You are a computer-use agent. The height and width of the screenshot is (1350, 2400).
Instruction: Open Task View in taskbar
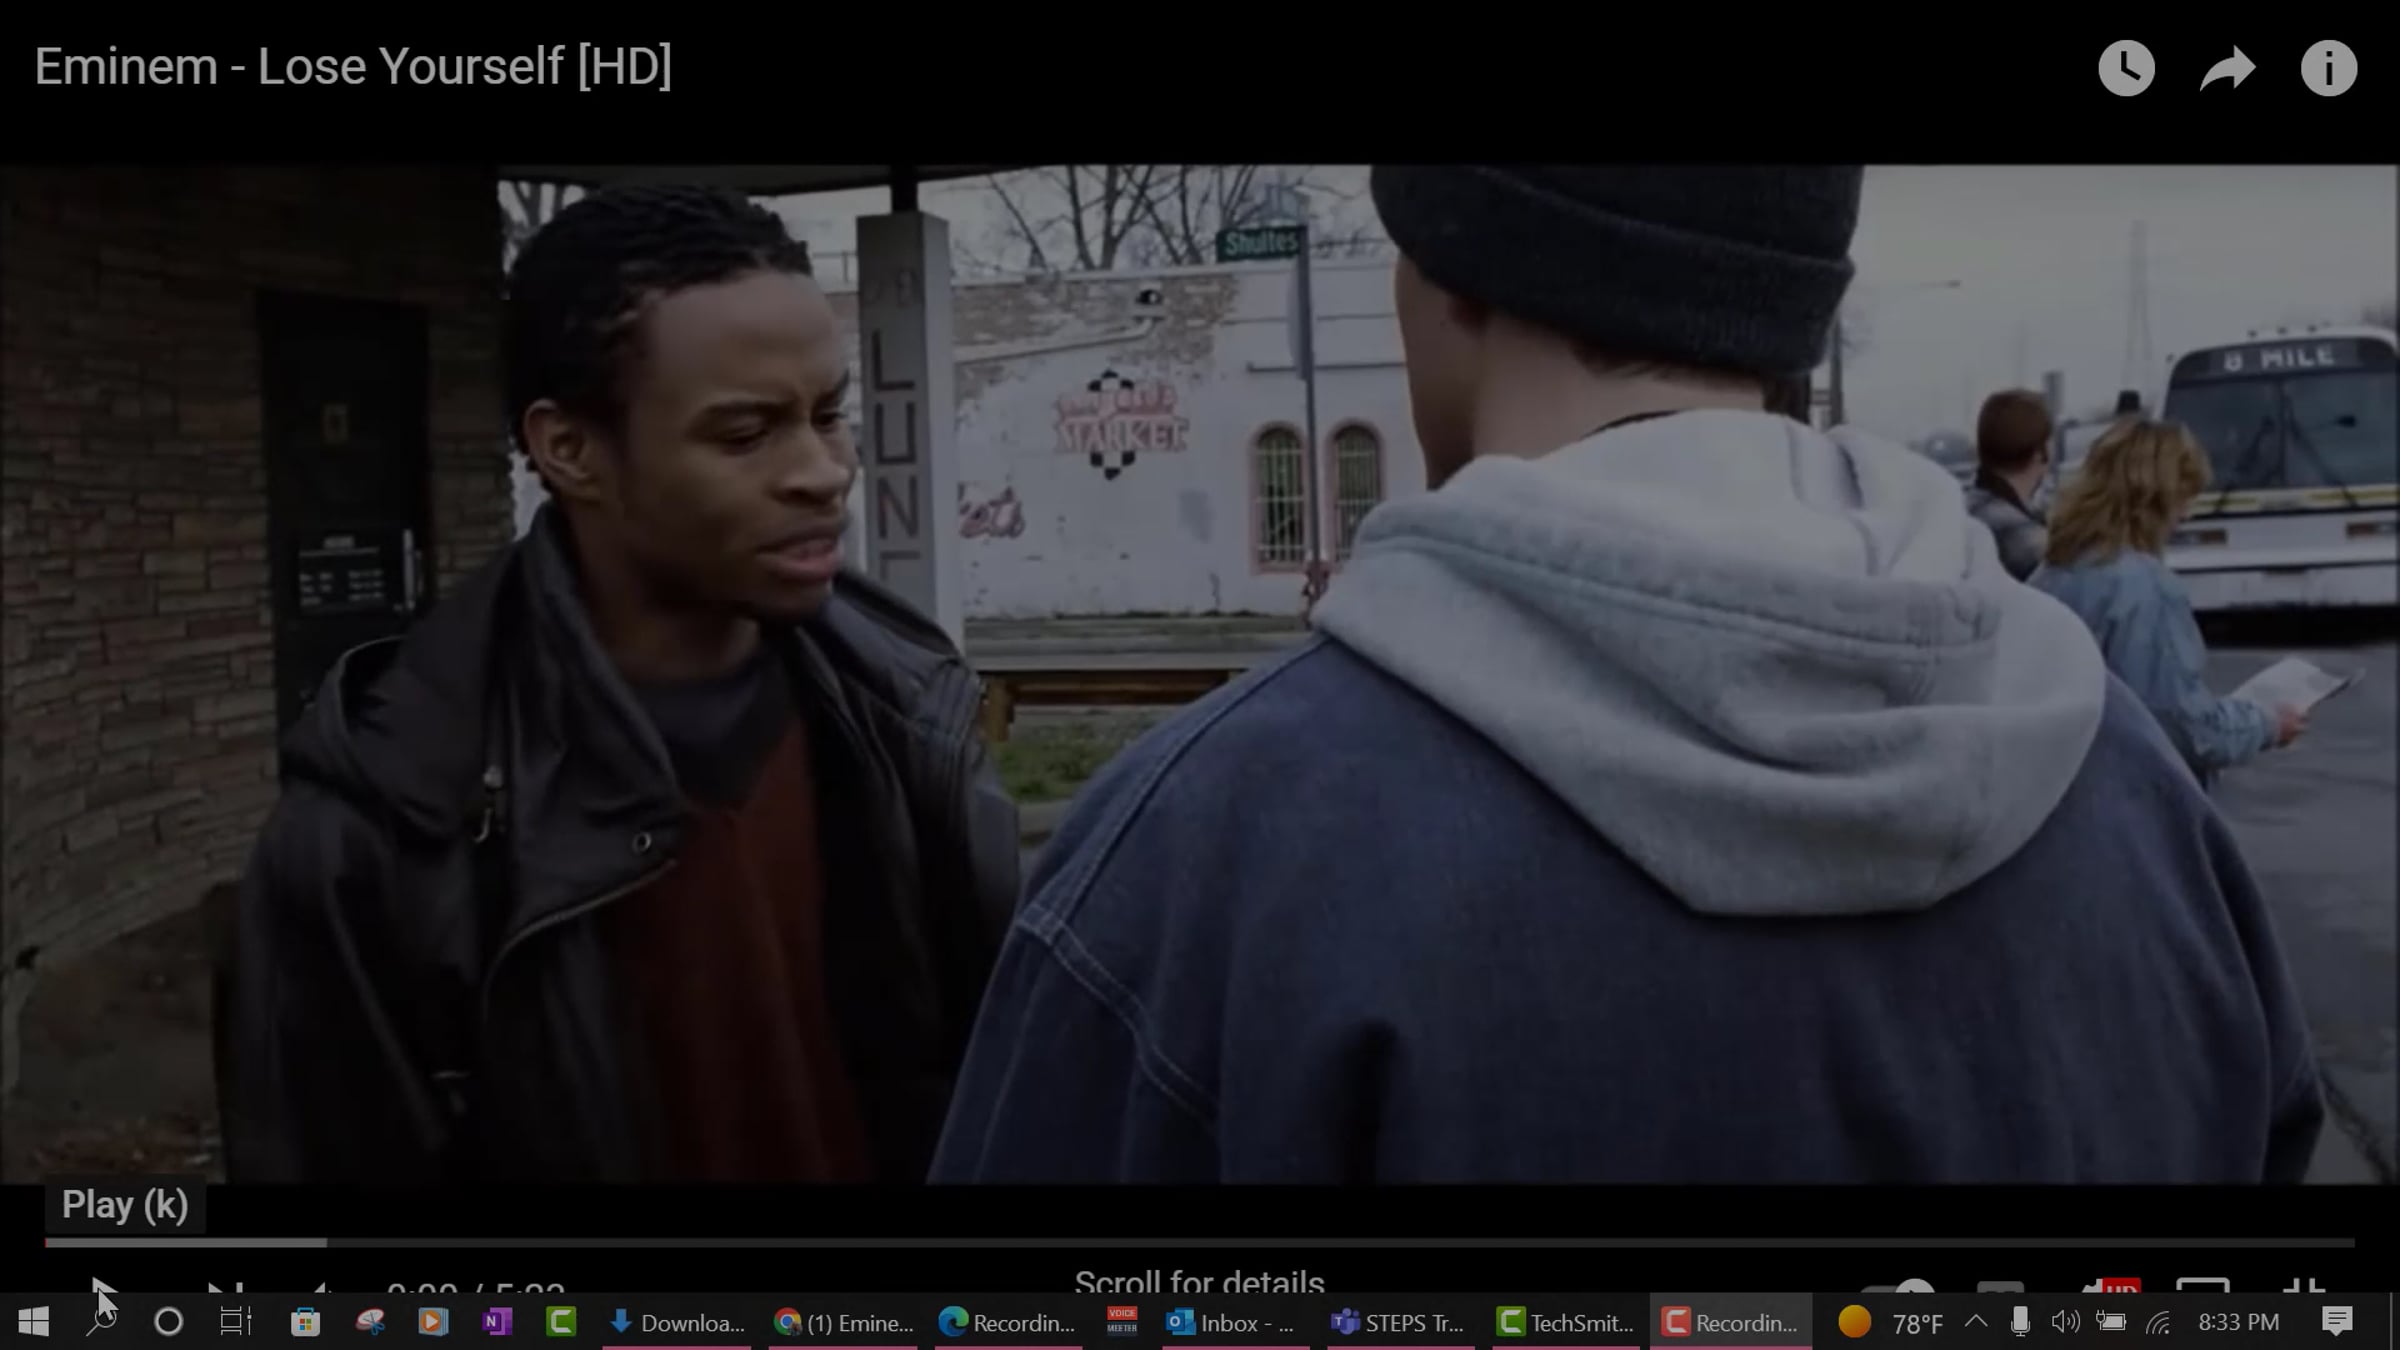pyautogui.click(x=236, y=1322)
